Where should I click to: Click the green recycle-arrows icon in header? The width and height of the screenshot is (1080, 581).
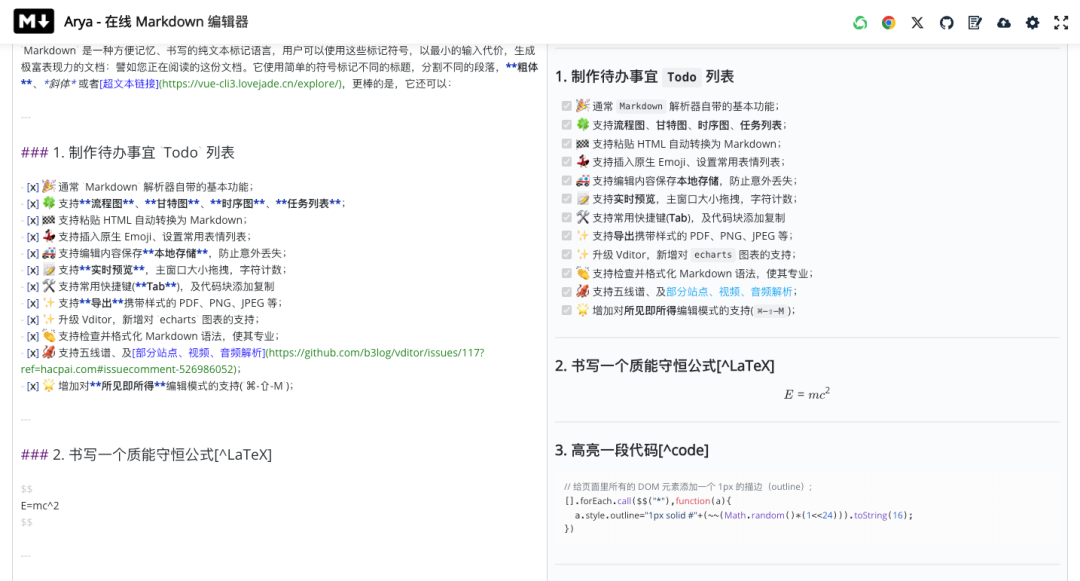point(860,23)
